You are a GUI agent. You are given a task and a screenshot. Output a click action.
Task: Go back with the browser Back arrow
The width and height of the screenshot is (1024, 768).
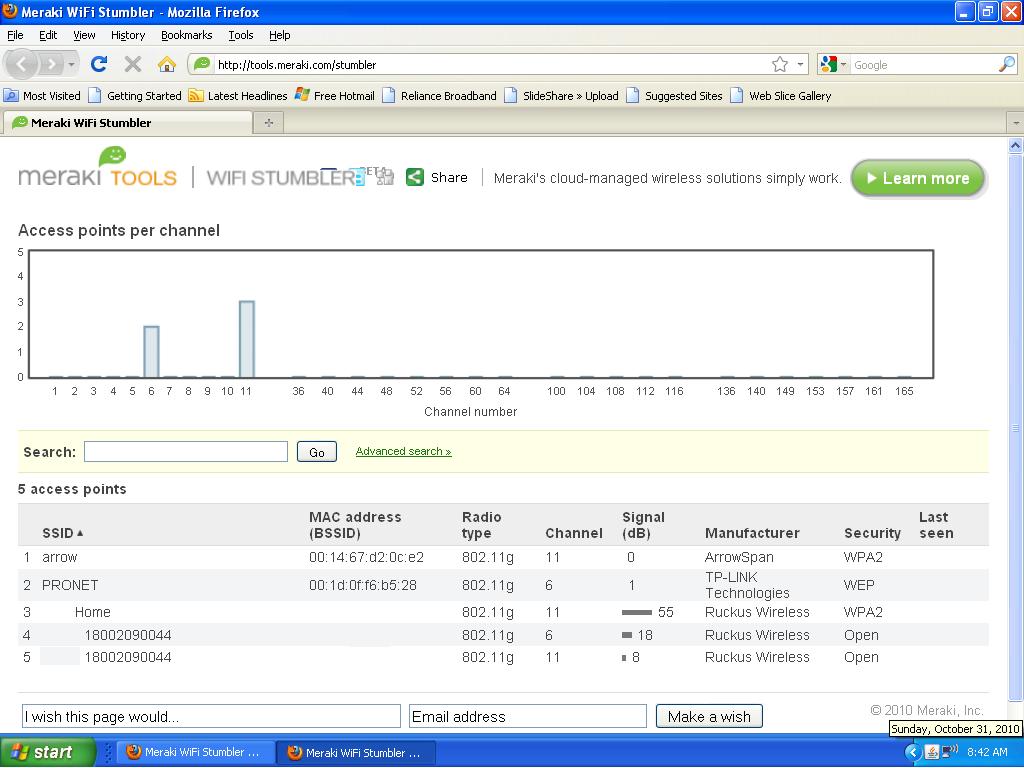coord(22,64)
